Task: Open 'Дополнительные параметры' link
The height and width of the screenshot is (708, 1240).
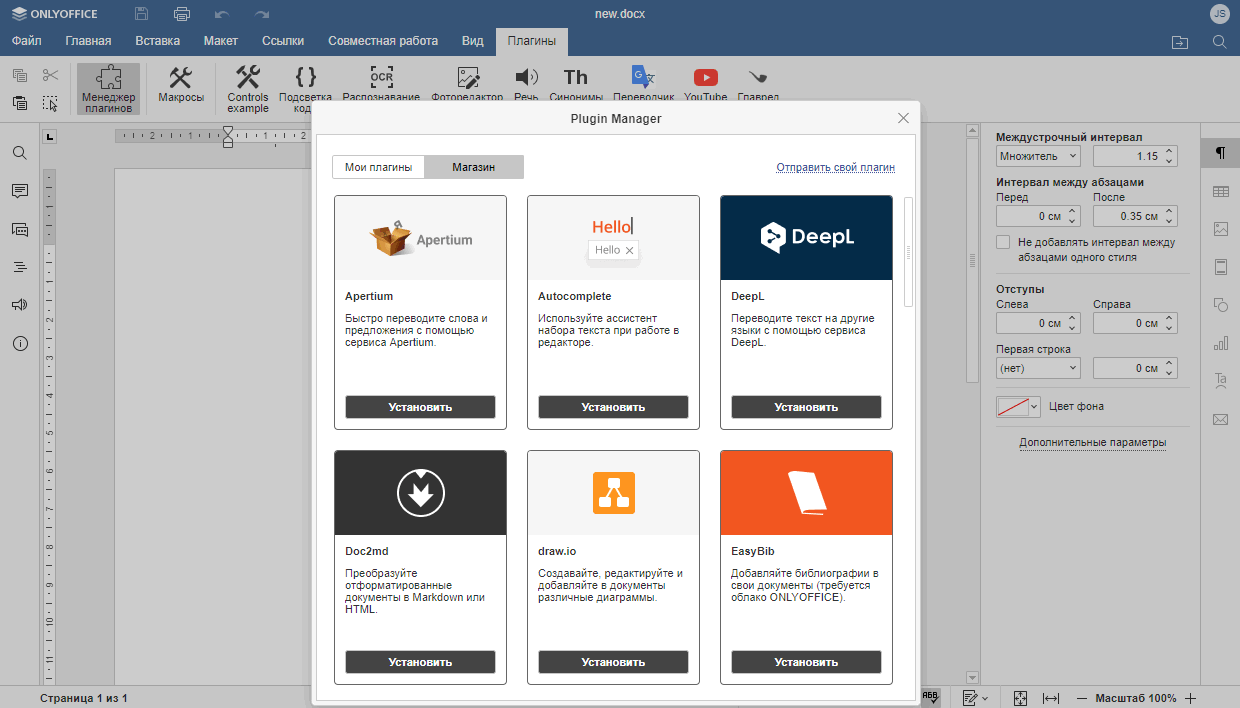Action: click(1093, 443)
